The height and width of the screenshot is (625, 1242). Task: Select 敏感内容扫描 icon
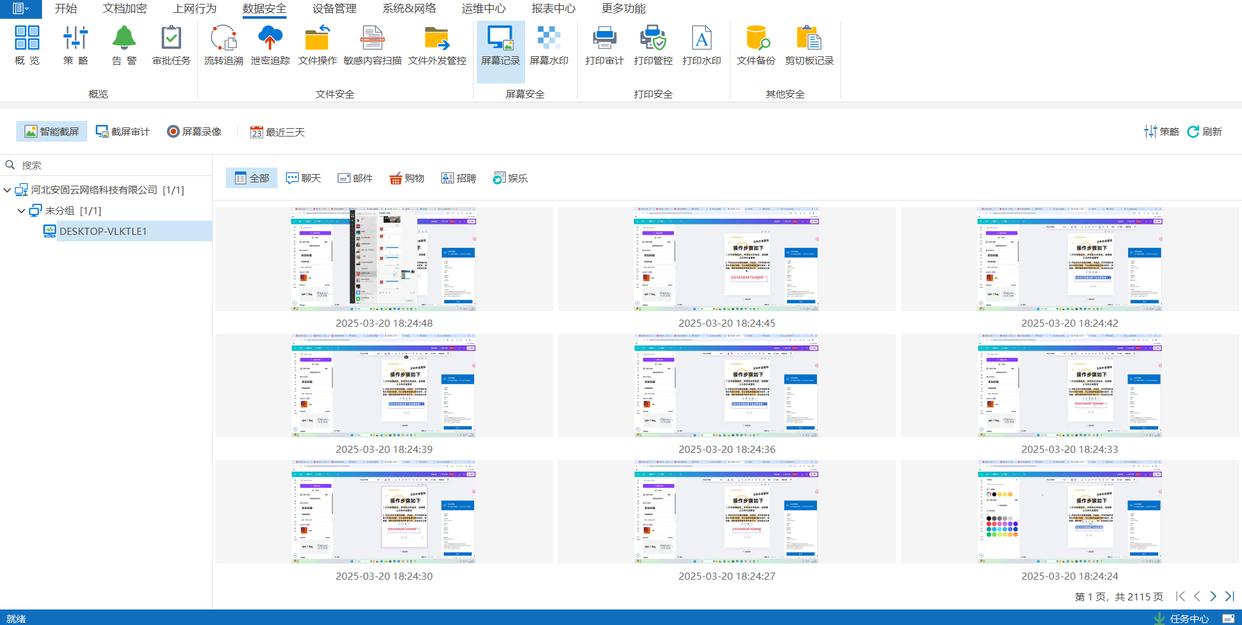(x=372, y=40)
